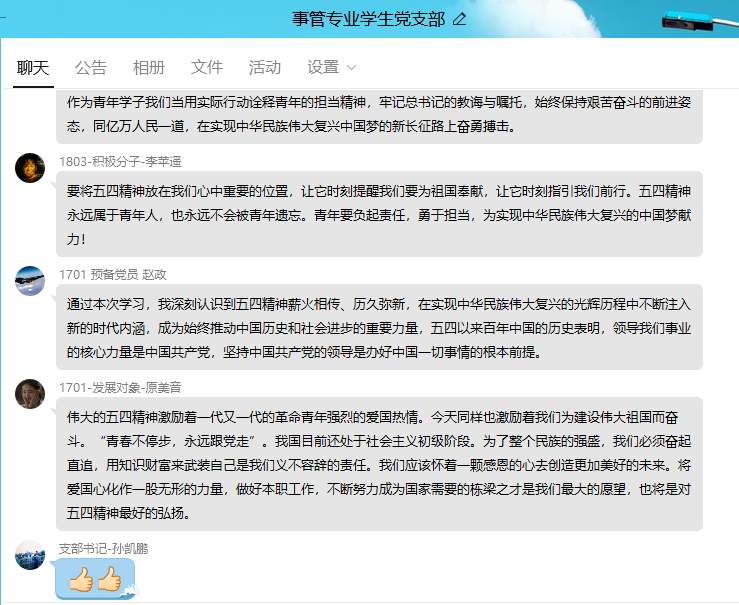Select message starting with 伟大的五四精神激励着
This screenshot has height=605, width=739.
pos(379,464)
